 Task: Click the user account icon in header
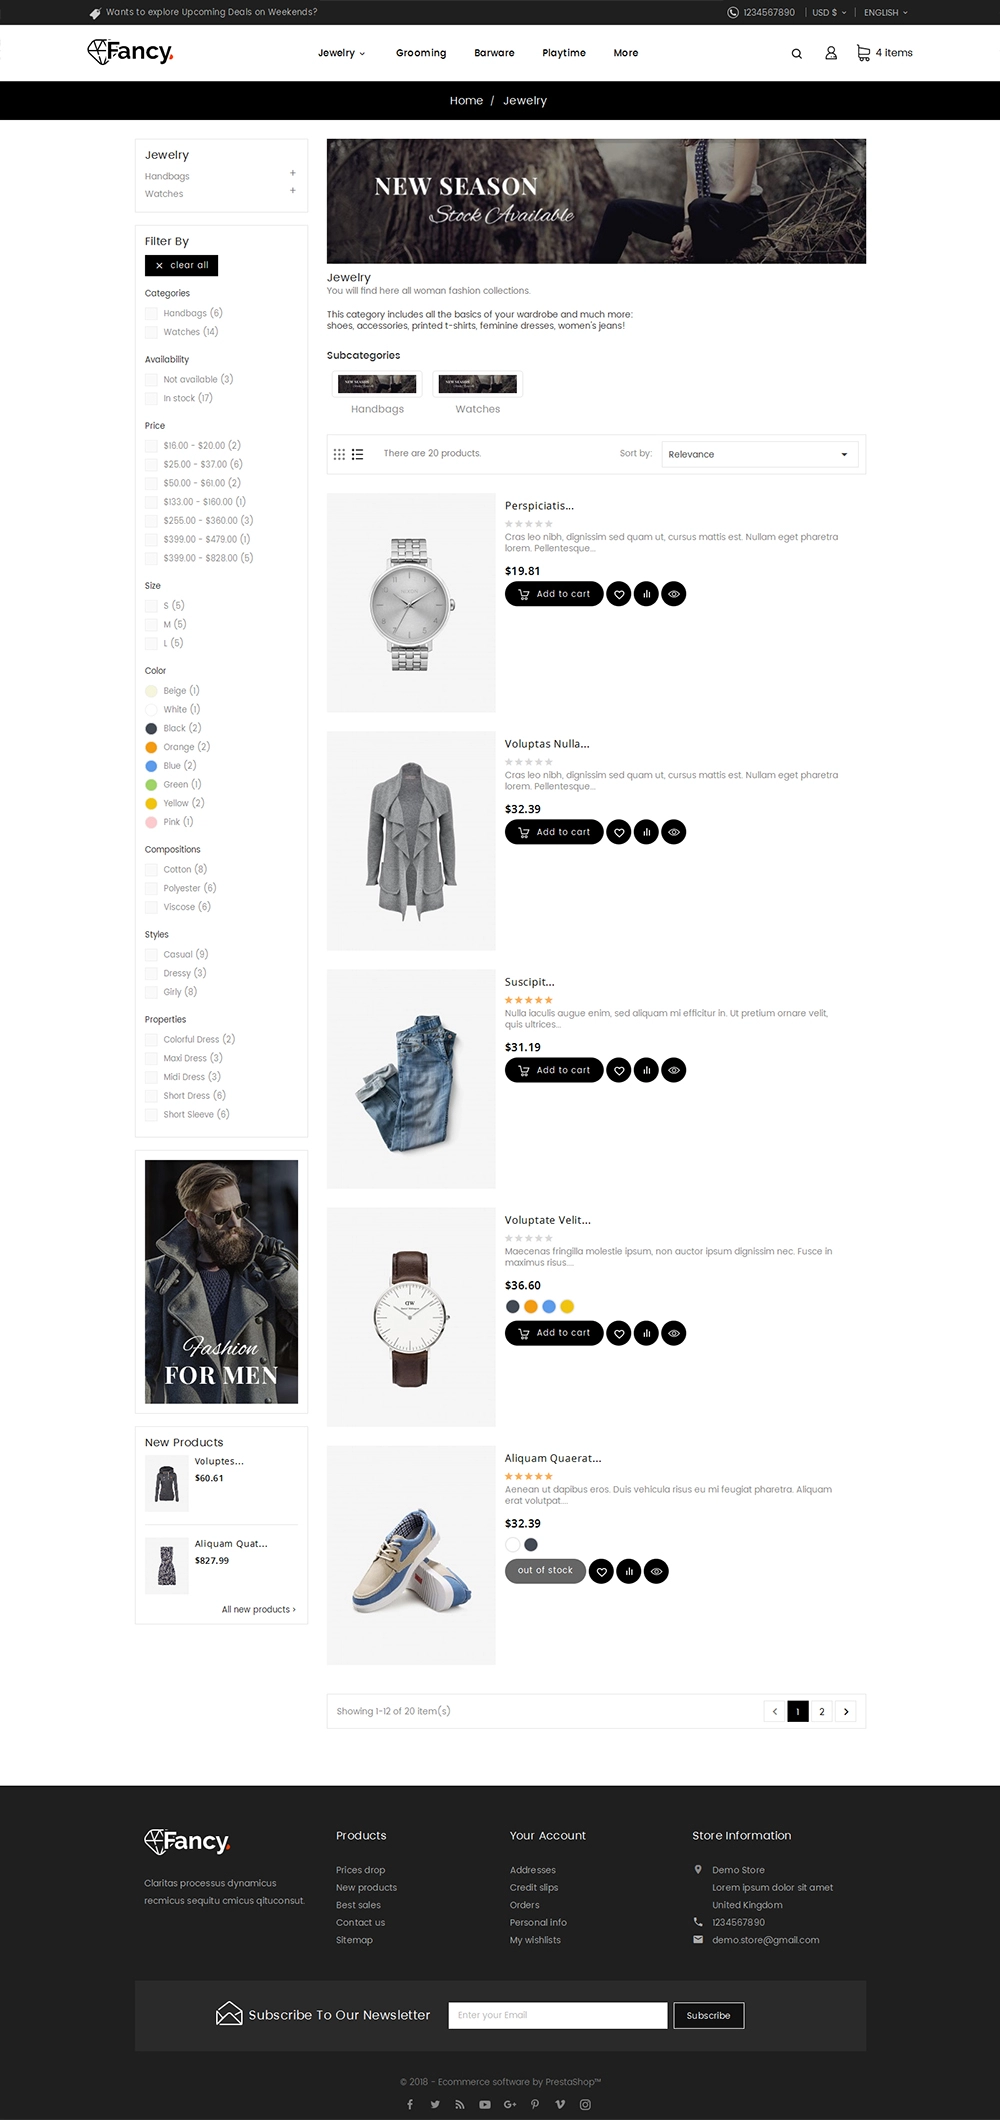click(830, 53)
